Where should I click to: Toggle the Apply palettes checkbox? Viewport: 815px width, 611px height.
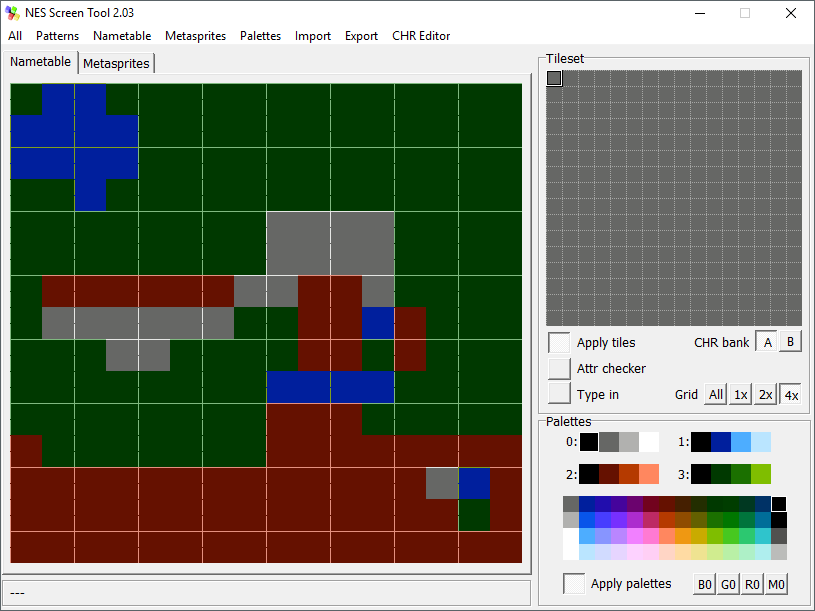pyautogui.click(x=574, y=584)
